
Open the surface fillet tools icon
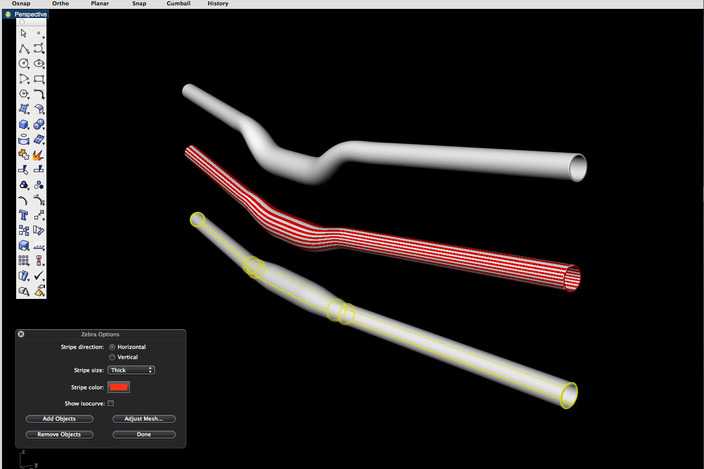(39, 109)
